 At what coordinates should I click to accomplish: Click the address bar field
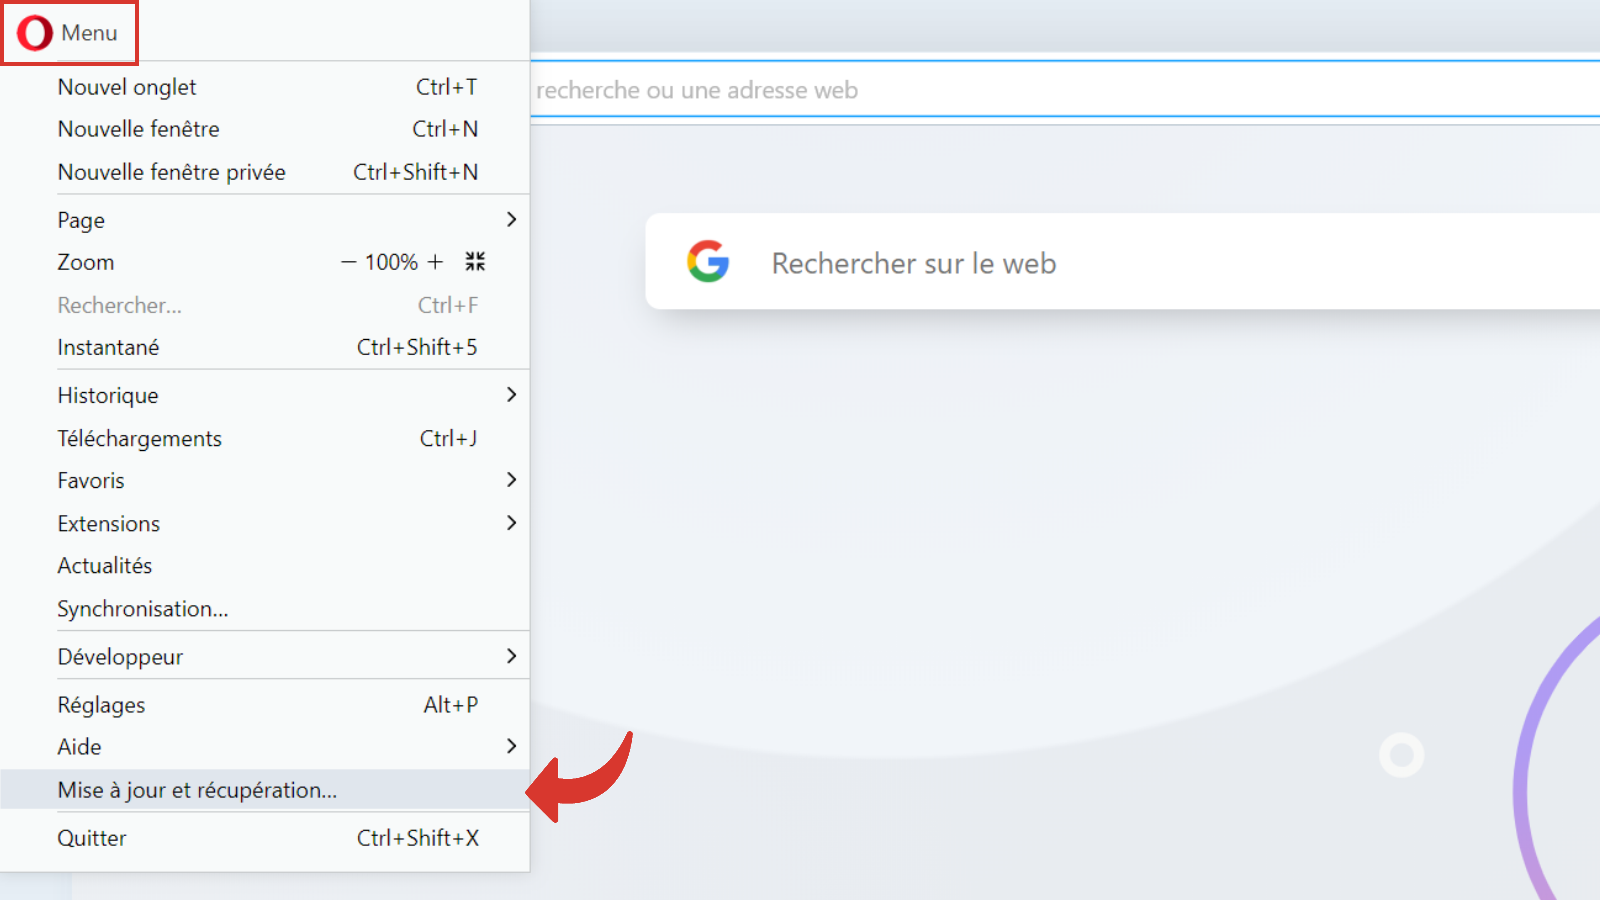[x=1000, y=90]
